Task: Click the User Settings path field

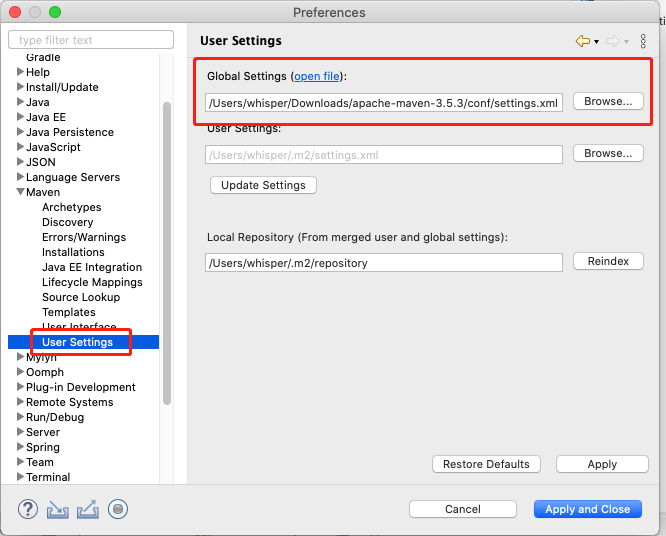Action: coord(384,155)
